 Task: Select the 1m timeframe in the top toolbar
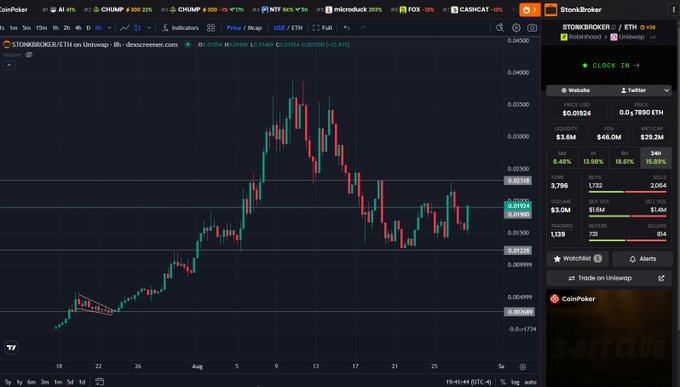click(x=13, y=28)
